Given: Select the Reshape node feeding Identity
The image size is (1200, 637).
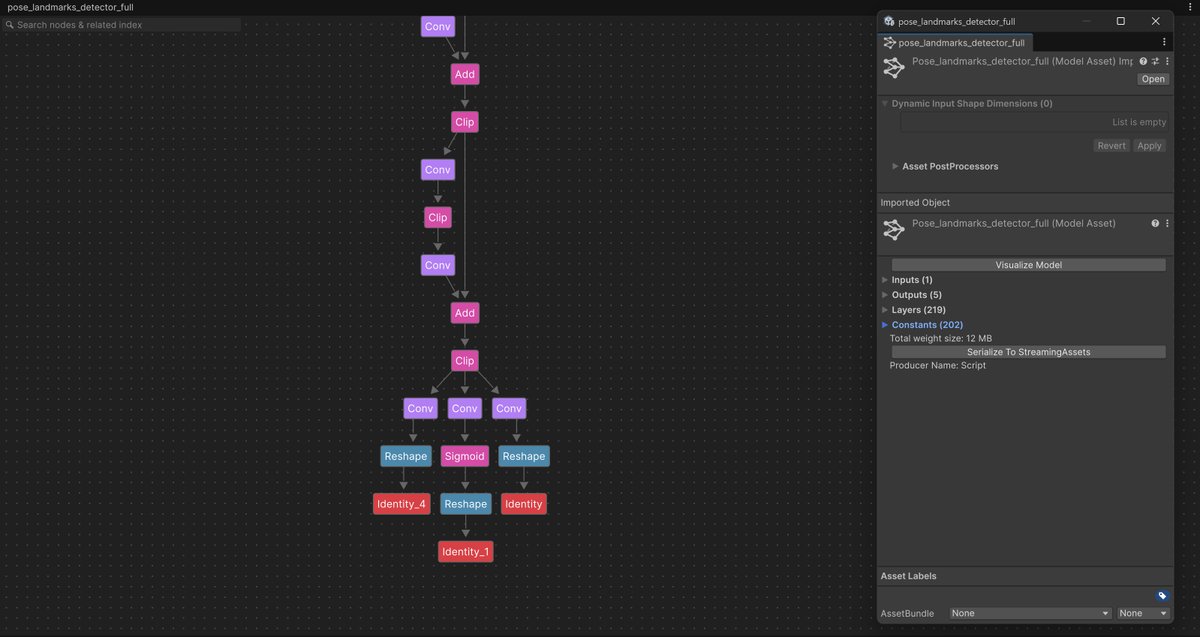Looking at the screenshot, I should click(524, 456).
